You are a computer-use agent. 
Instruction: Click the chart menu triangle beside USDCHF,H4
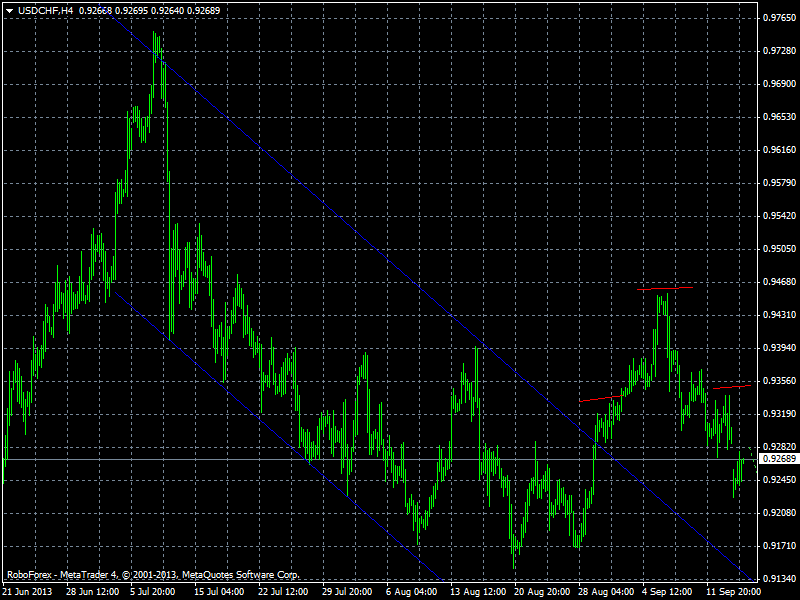pos(10,10)
